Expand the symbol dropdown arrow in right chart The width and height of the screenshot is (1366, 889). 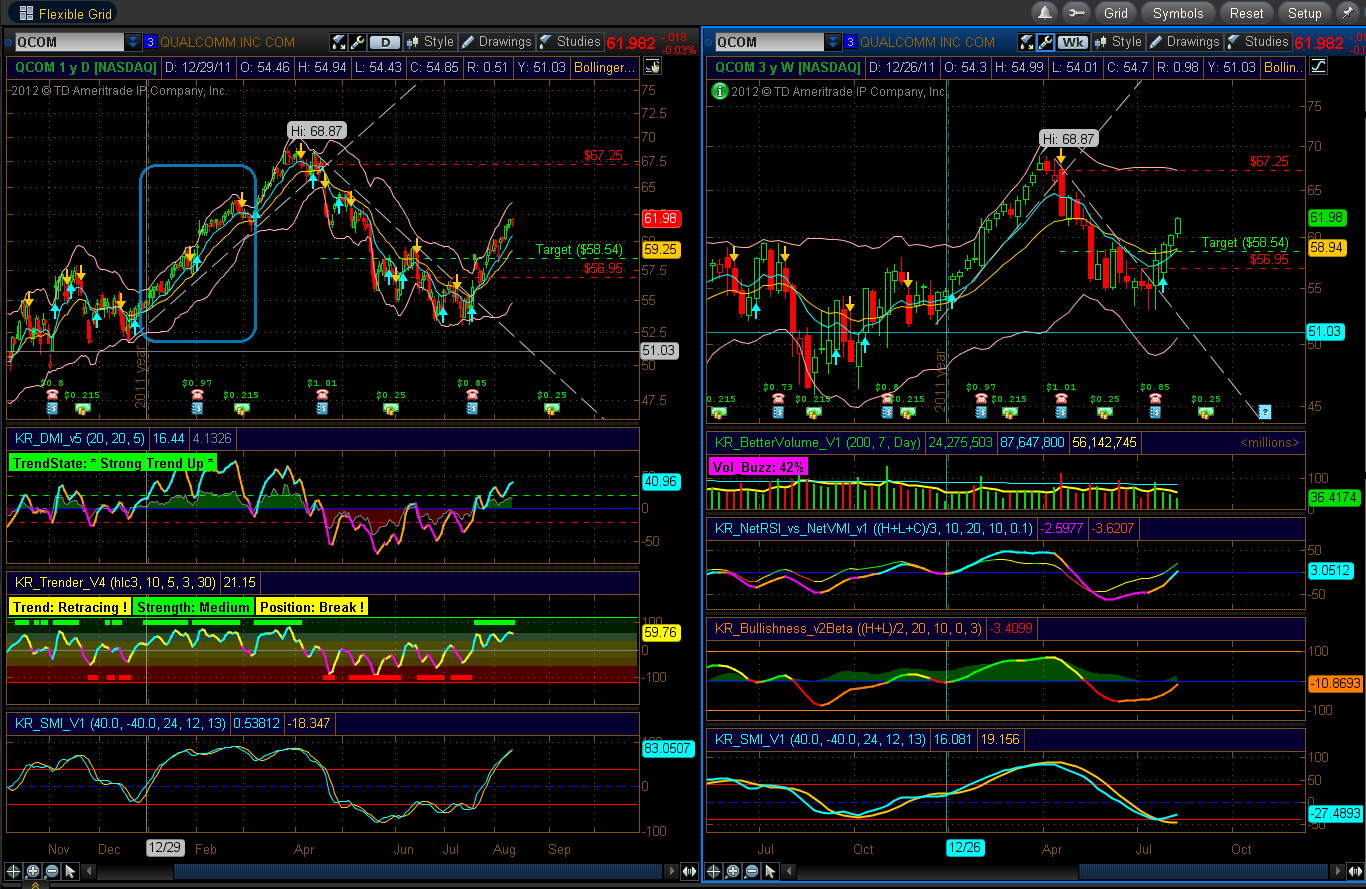834,42
